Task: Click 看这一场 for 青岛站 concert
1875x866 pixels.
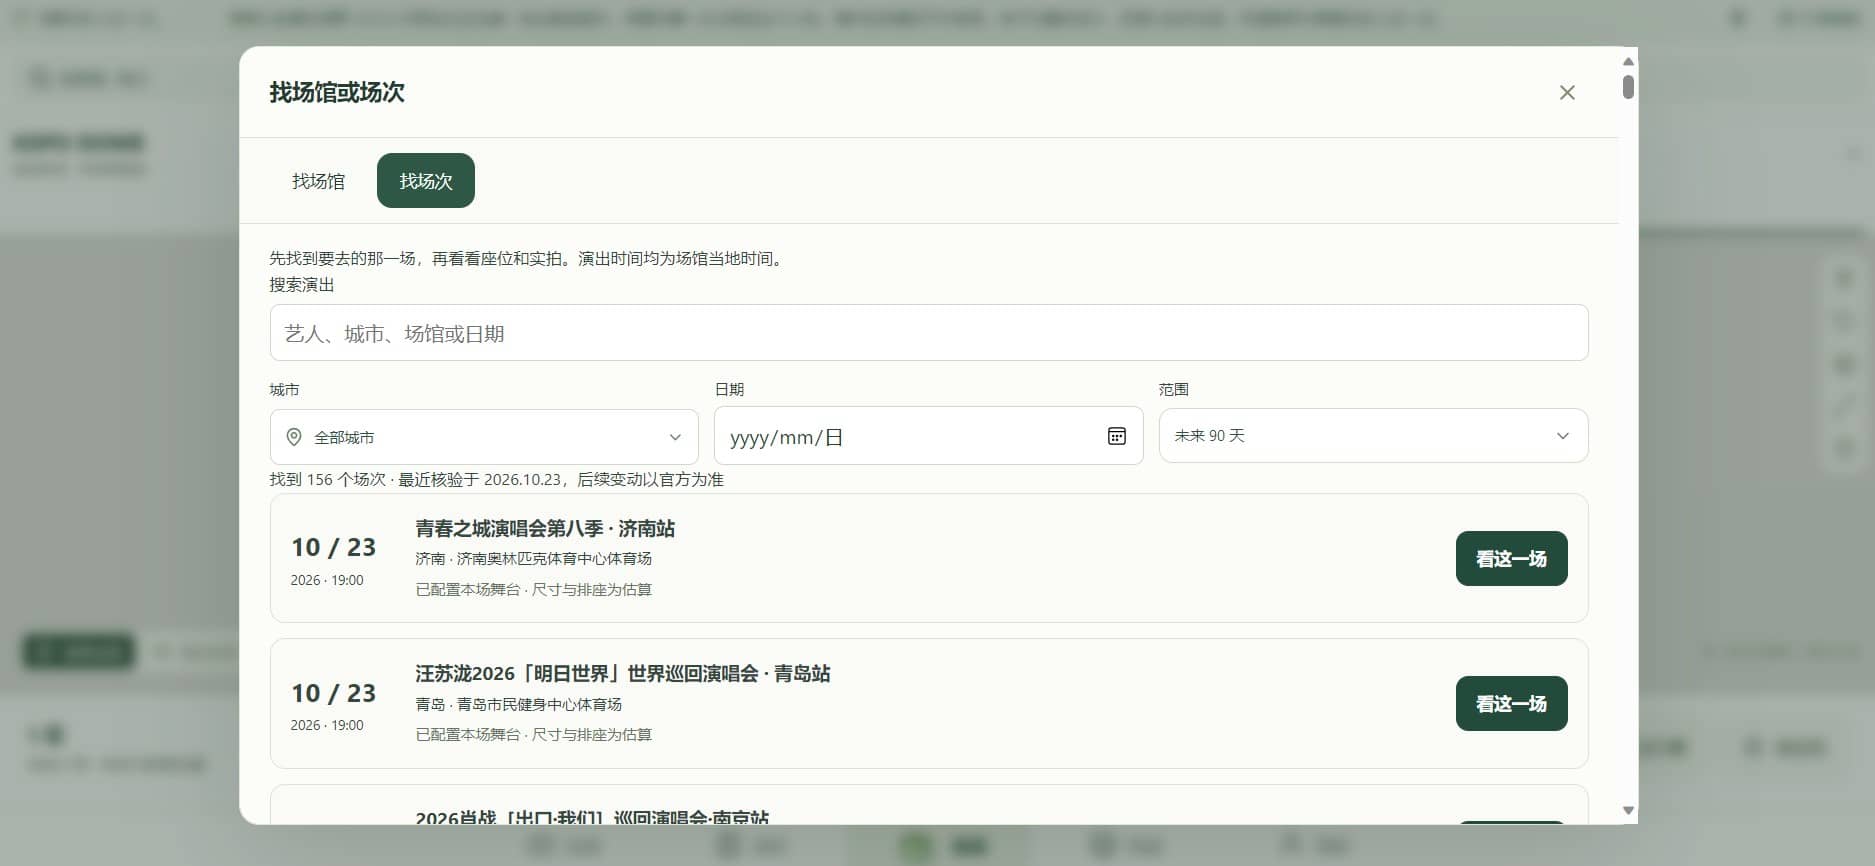Action: pos(1511,704)
